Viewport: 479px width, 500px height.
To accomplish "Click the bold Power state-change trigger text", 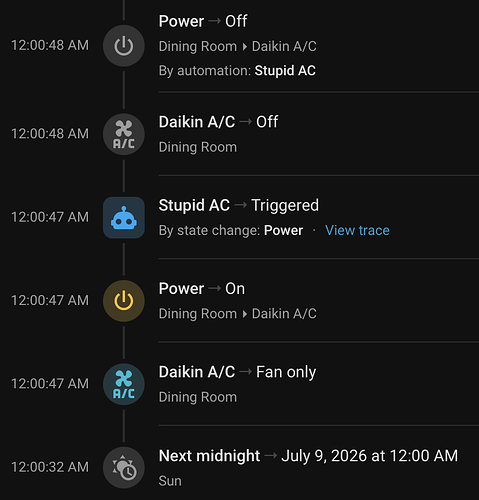I will (283, 230).
